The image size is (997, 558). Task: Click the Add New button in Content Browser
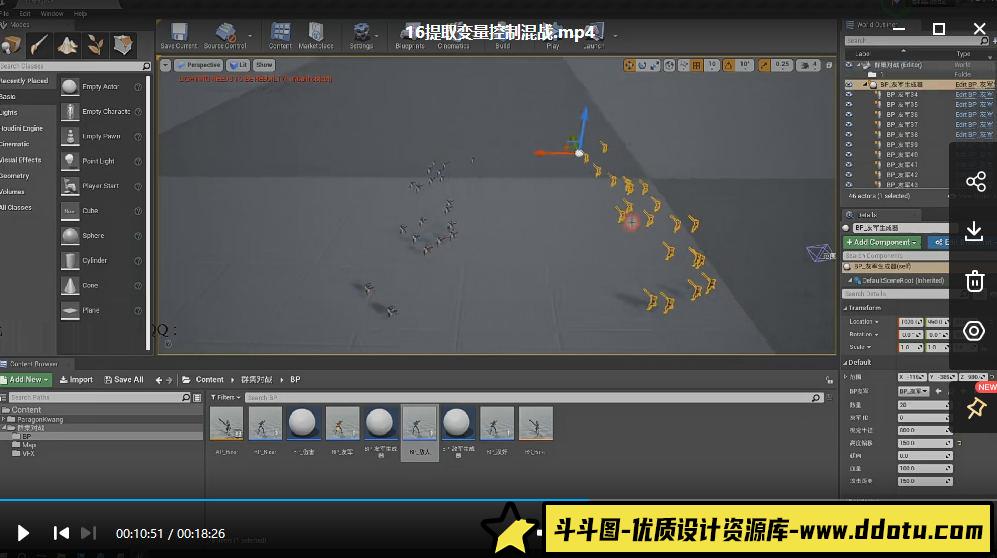(x=25, y=379)
